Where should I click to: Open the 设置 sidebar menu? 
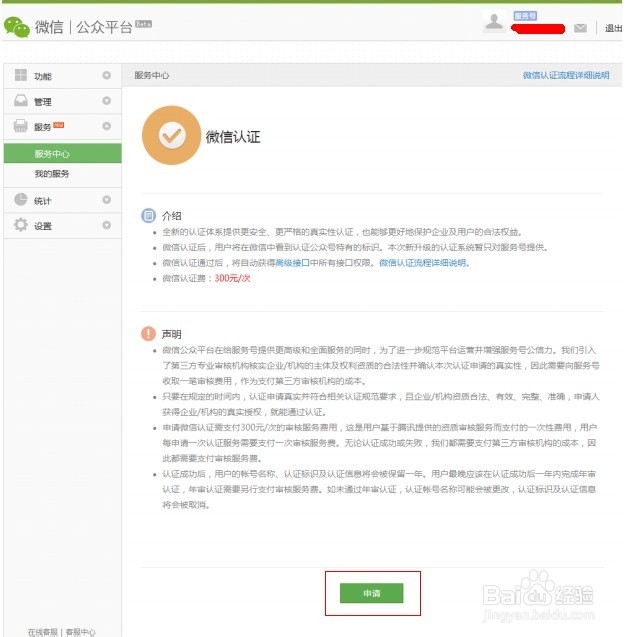pyautogui.click(x=63, y=225)
